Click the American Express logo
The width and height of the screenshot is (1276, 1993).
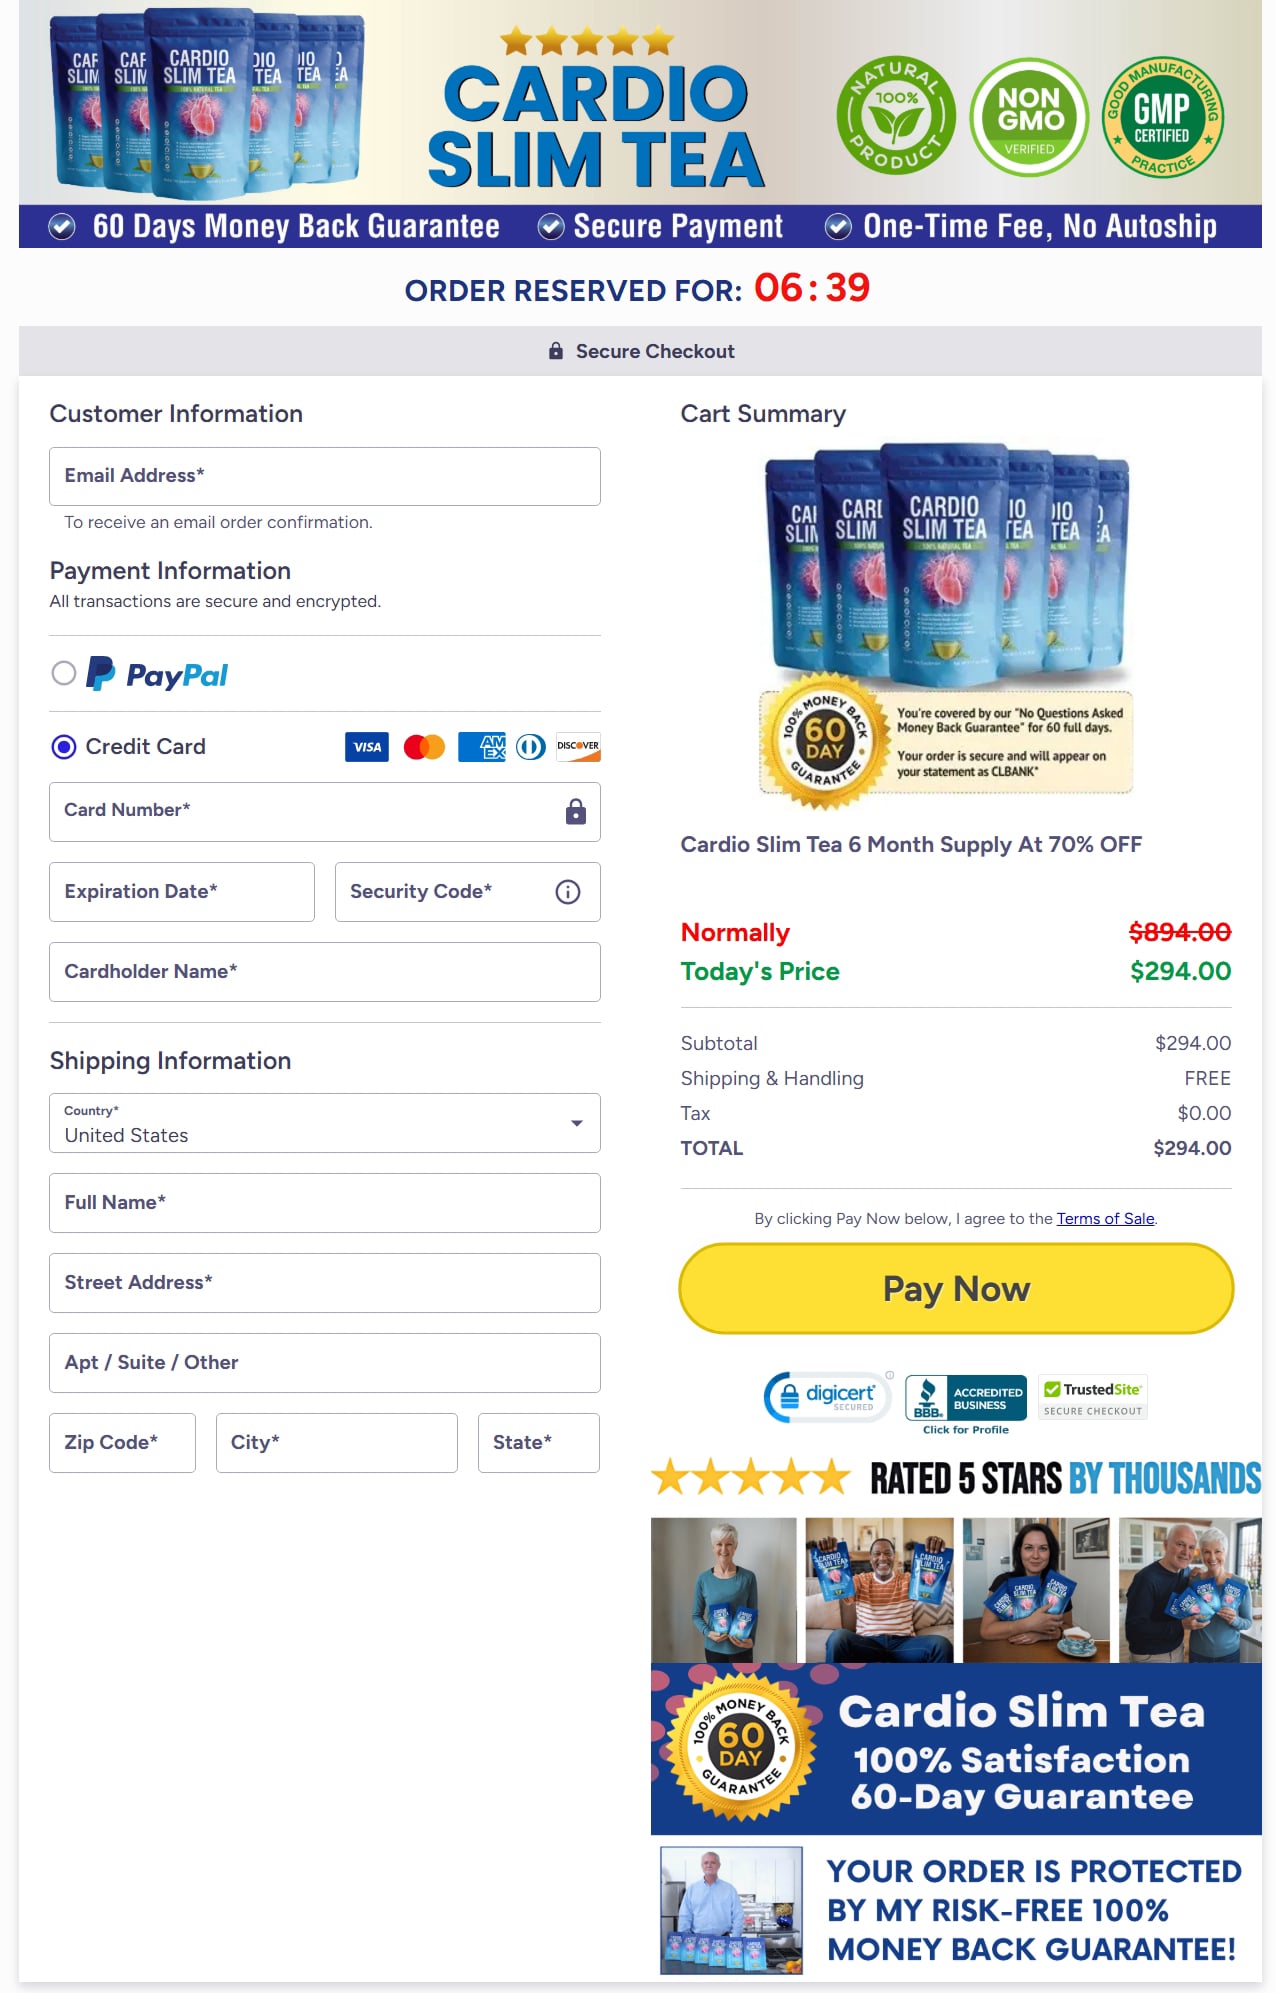(x=481, y=747)
